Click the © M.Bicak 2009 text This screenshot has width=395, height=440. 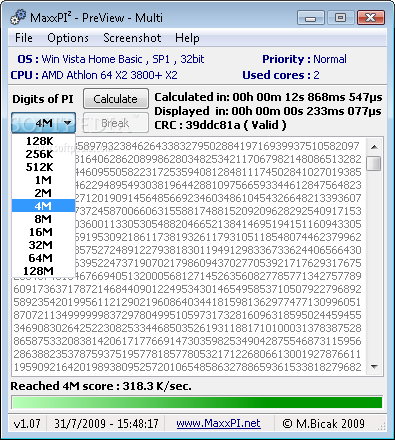coord(323,424)
